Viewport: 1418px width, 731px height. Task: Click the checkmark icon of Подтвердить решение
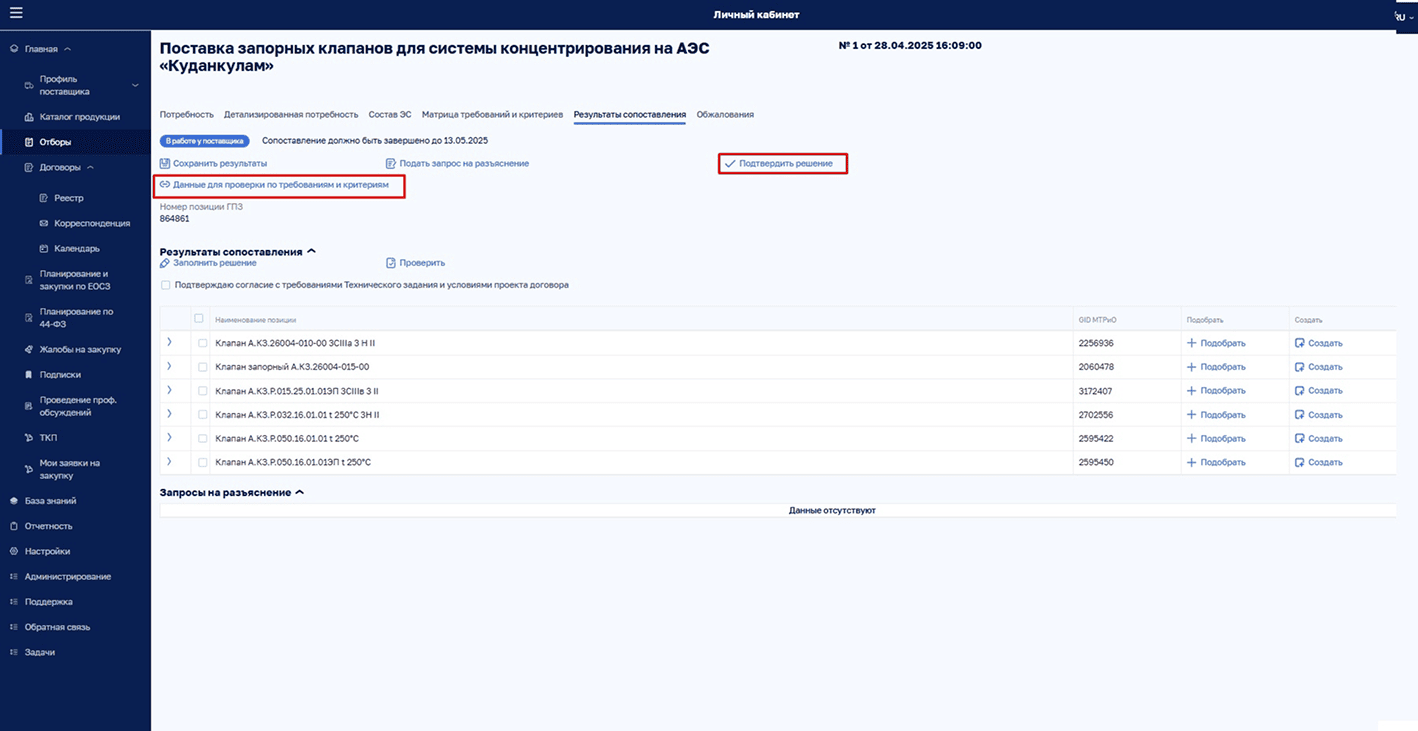pyautogui.click(x=730, y=163)
